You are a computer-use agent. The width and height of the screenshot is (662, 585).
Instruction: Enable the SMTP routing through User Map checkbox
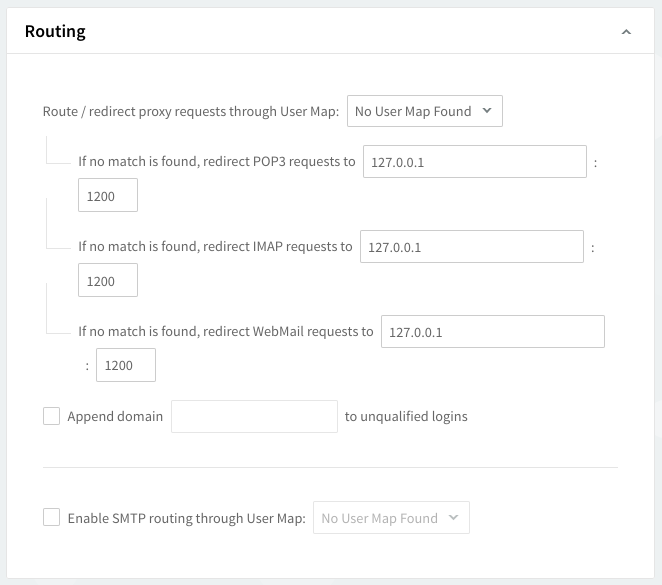click(52, 518)
